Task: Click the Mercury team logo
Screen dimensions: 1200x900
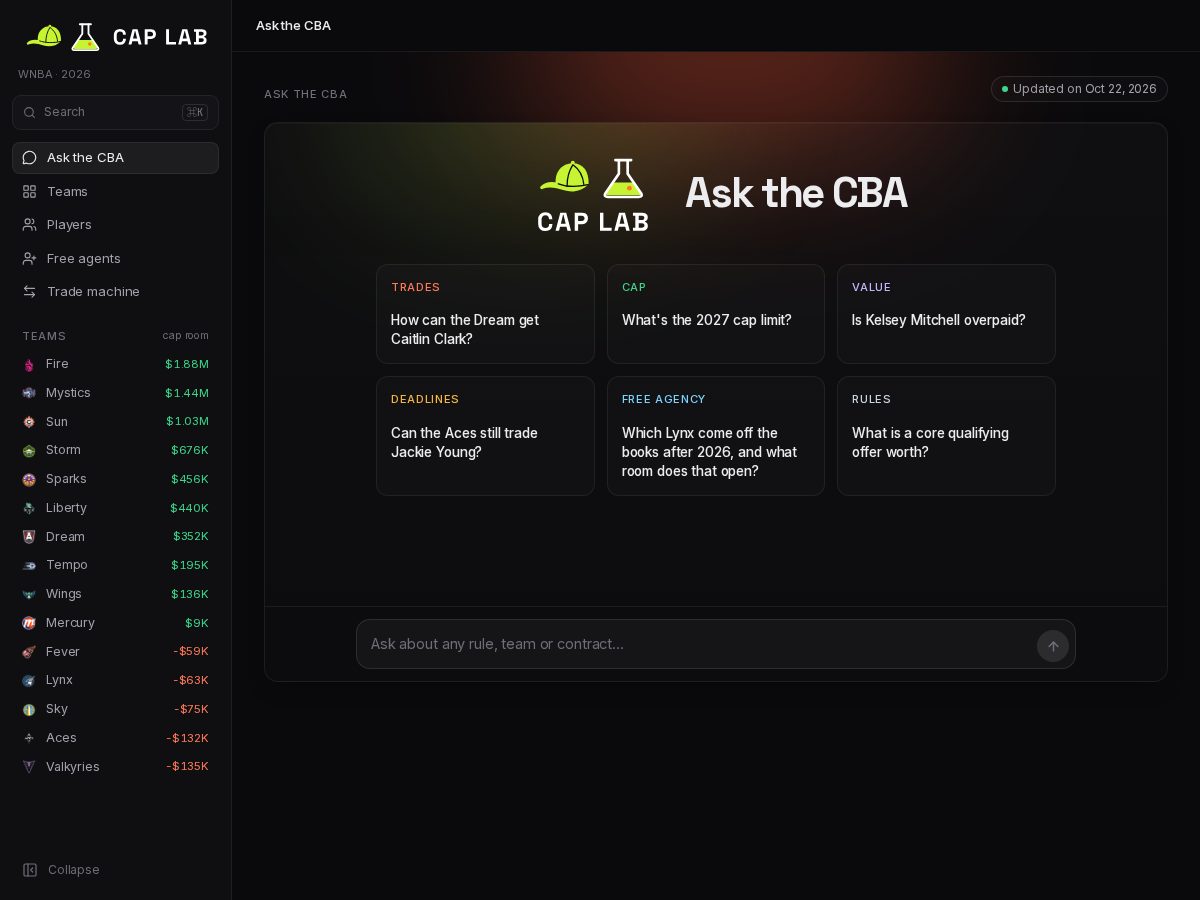Action: point(29,623)
